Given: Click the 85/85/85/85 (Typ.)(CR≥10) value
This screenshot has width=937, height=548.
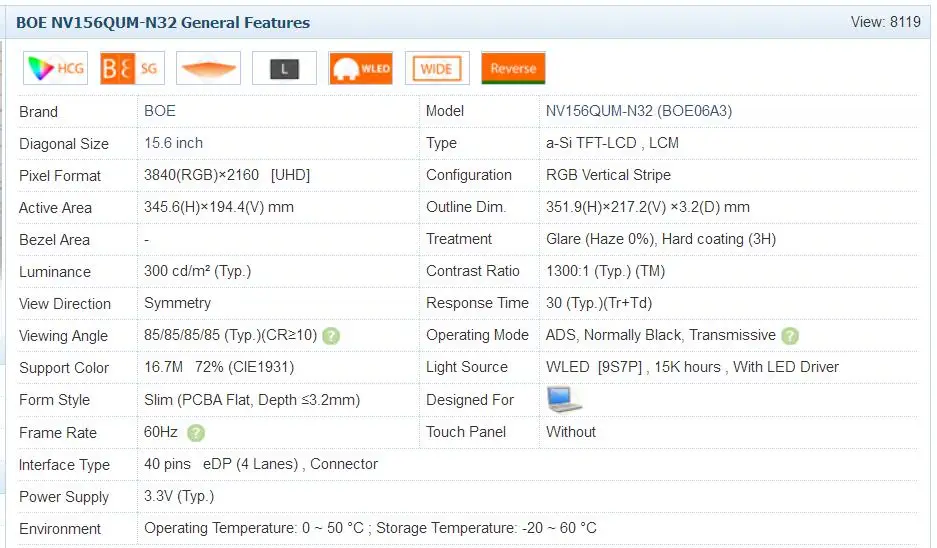Looking at the screenshot, I should 231,335.
